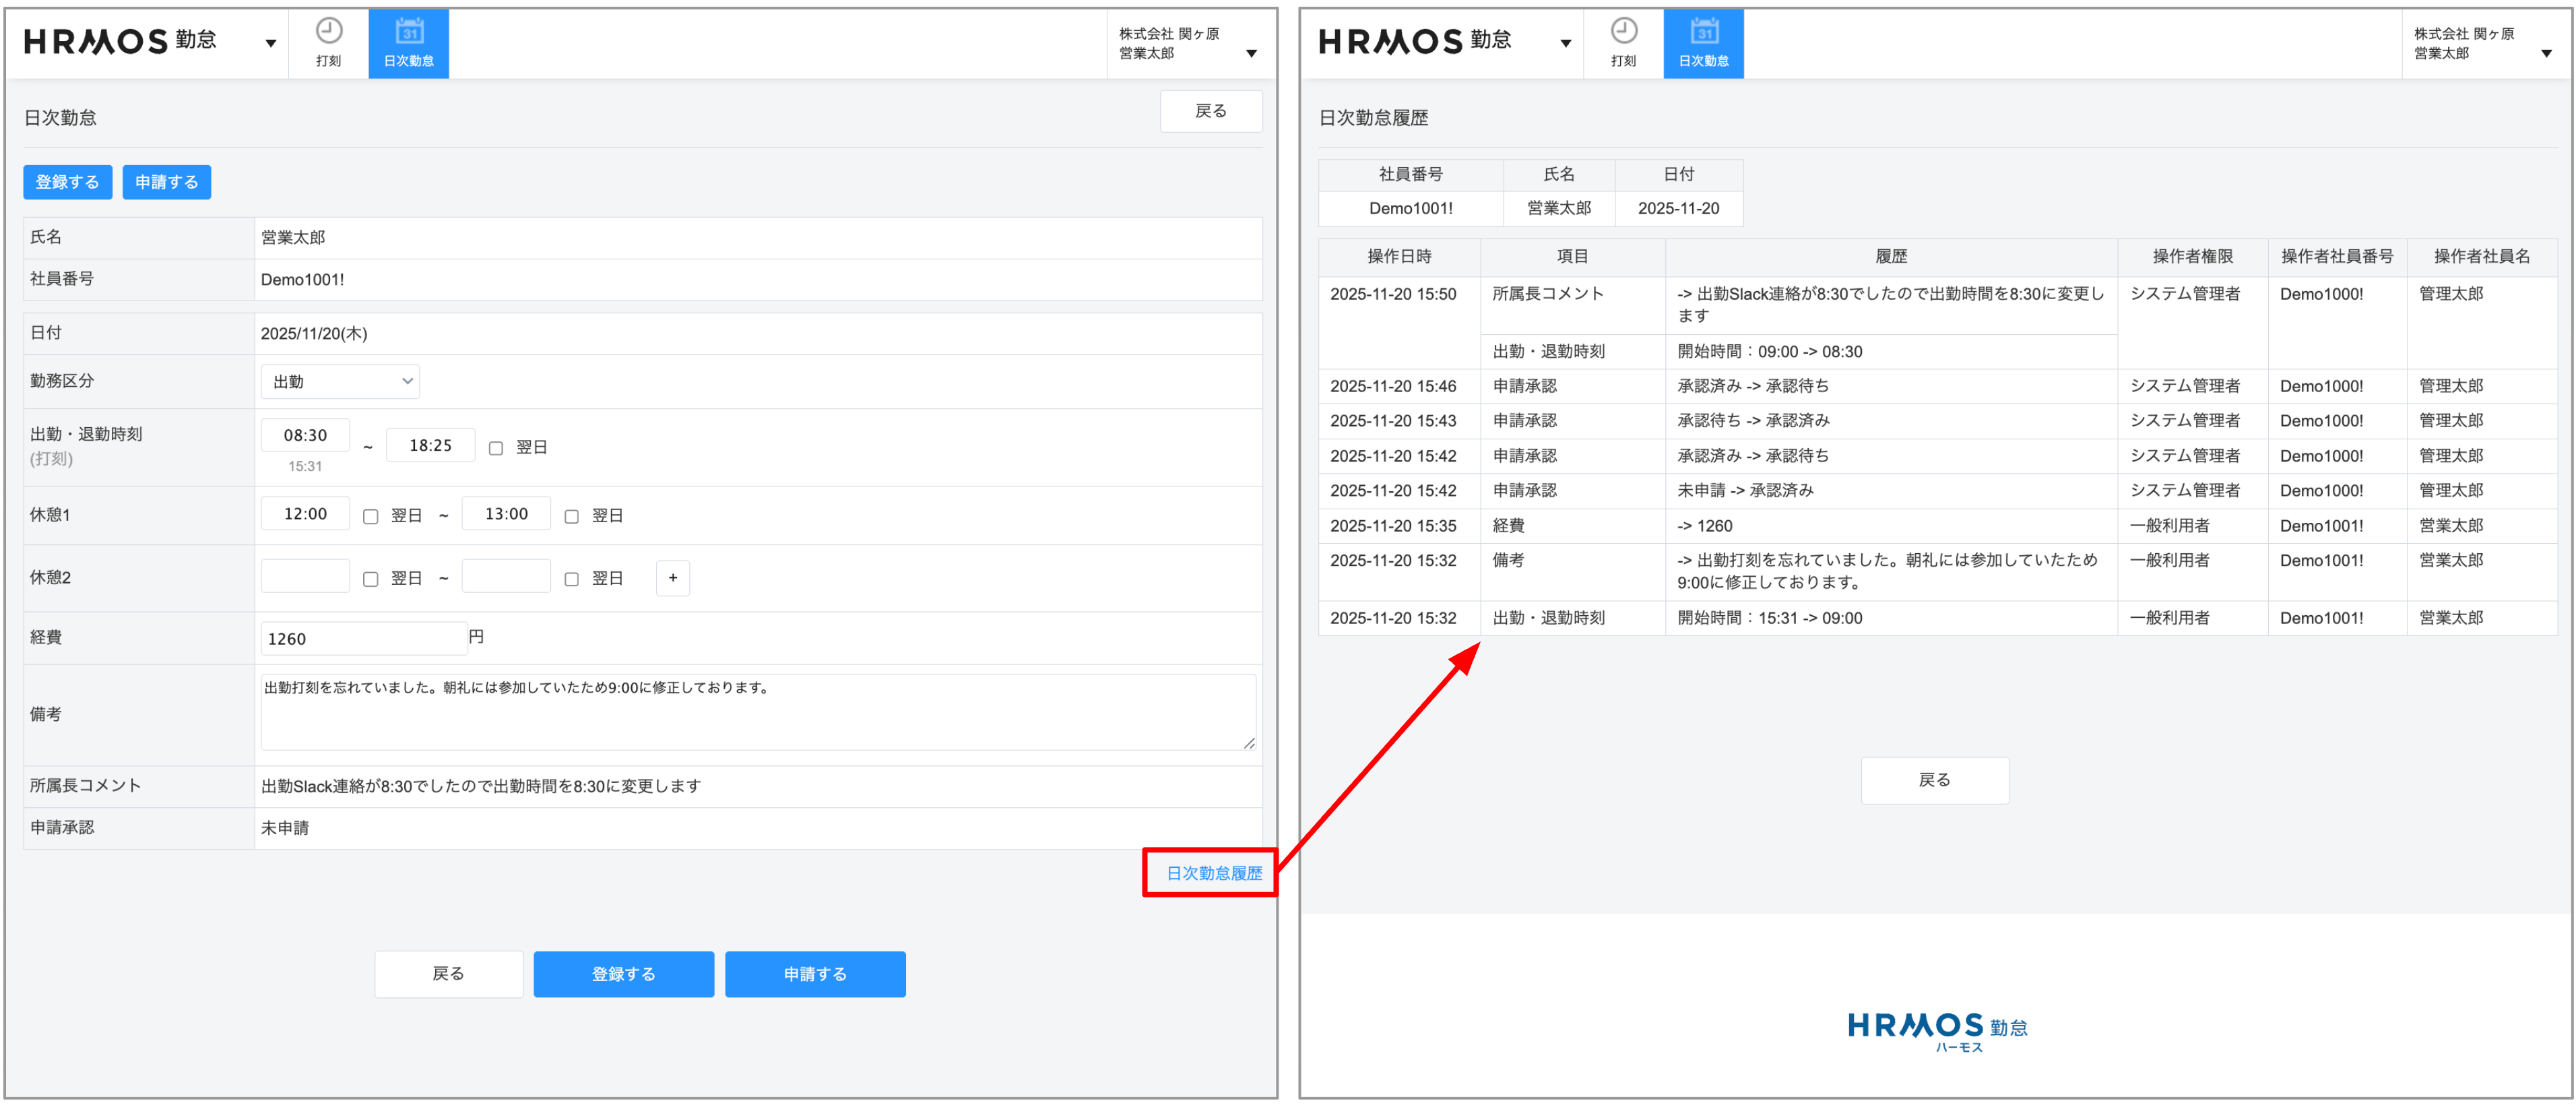Screen dimensions: 2576x1105
Task: Click the top blue 申請する button
Action: coord(166,182)
